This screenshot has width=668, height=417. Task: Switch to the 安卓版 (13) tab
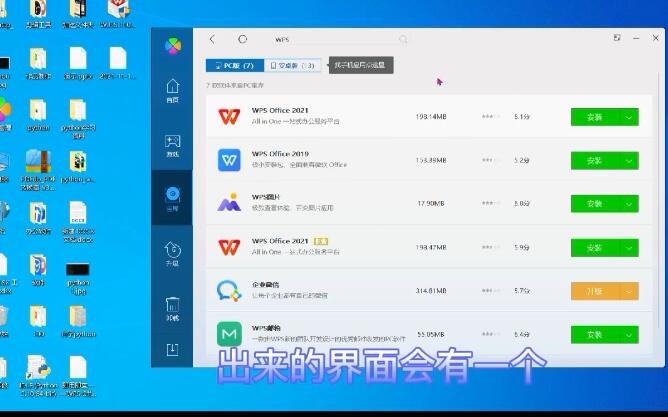[293, 66]
